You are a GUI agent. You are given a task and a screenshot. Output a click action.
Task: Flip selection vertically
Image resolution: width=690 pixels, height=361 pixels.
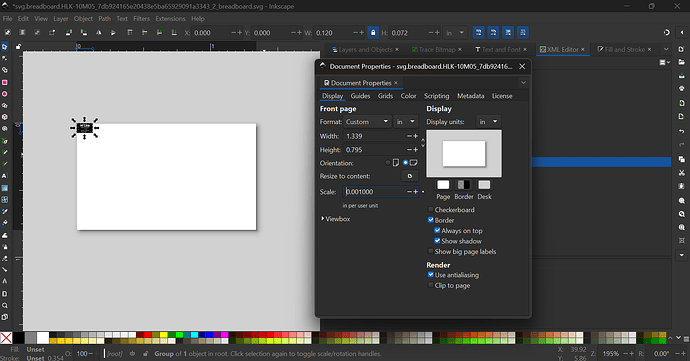coord(113,33)
